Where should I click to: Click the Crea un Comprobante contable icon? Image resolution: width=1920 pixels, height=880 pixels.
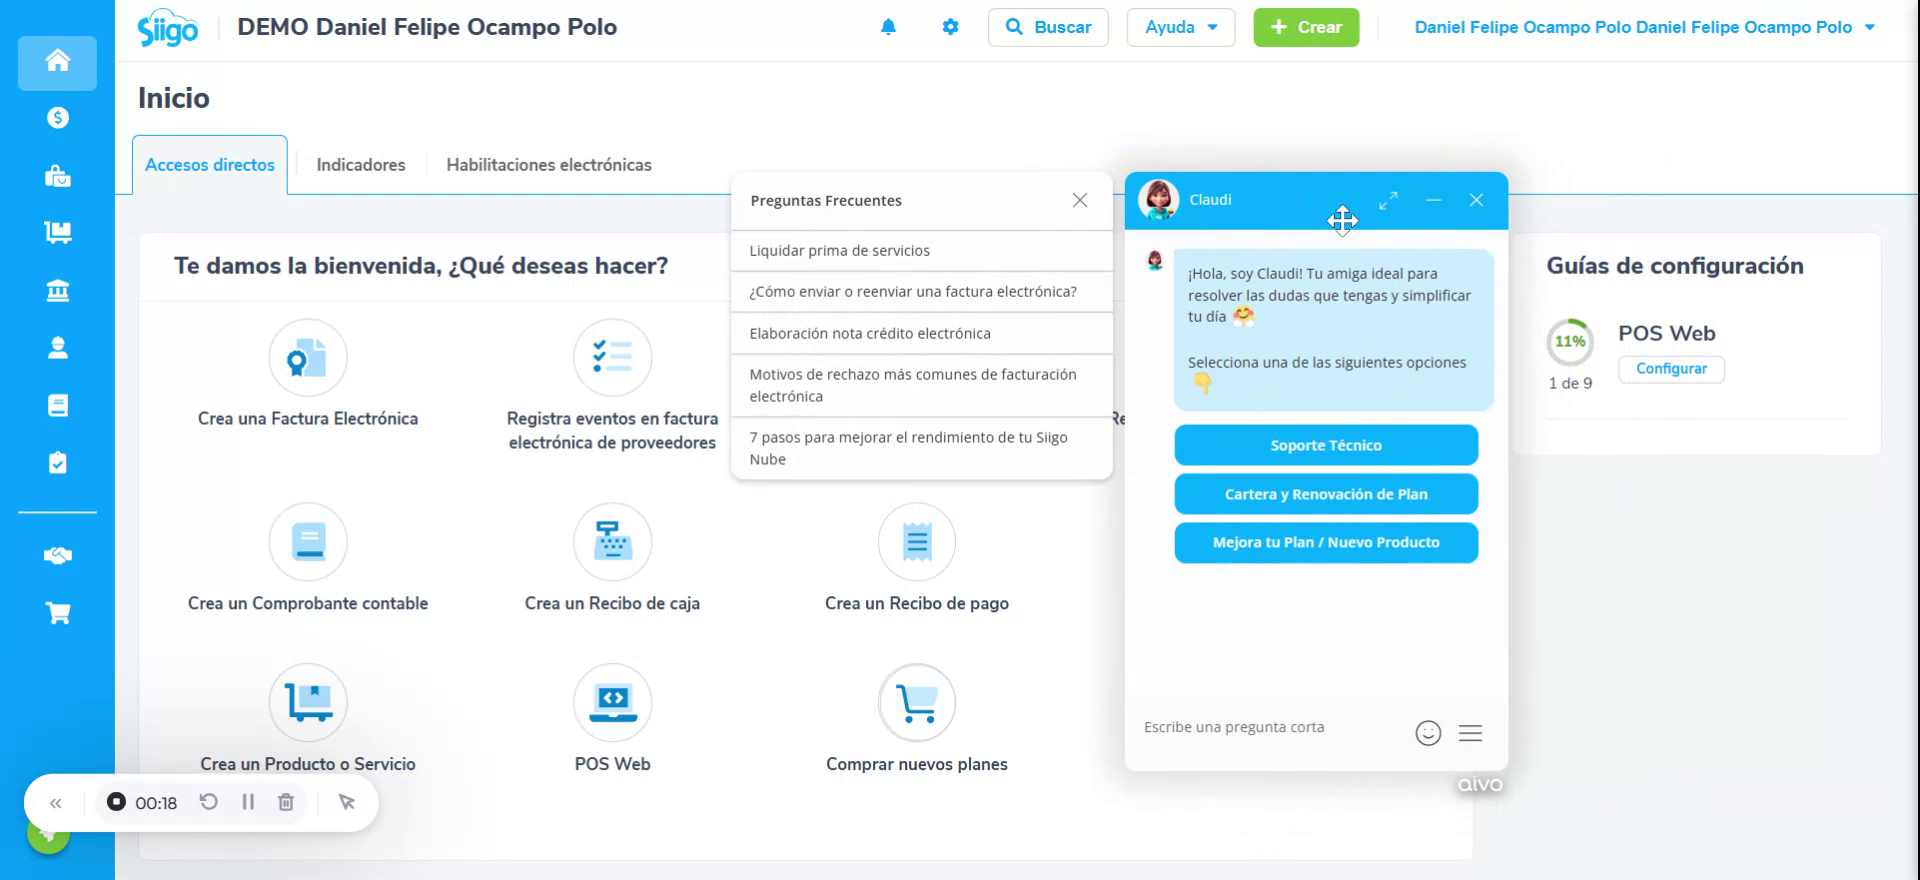click(307, 542)
